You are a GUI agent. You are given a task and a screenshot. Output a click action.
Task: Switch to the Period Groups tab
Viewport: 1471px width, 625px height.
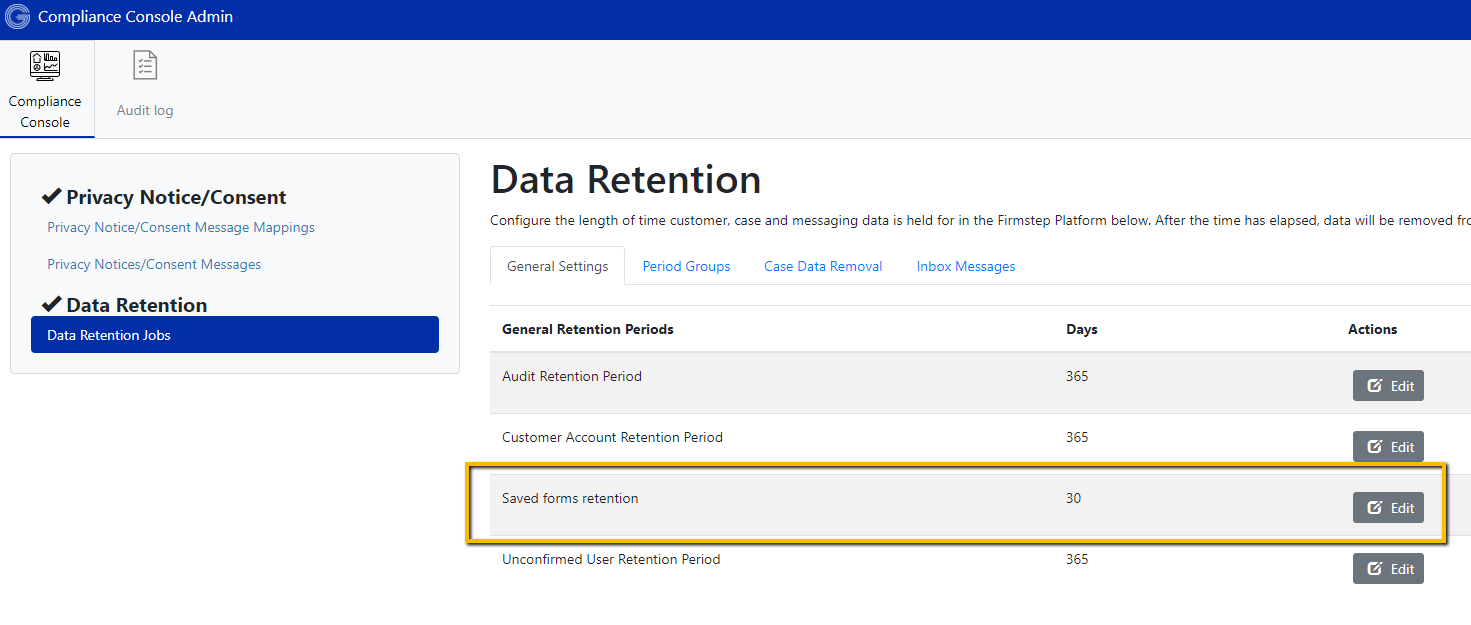click(x=686, y=266)
